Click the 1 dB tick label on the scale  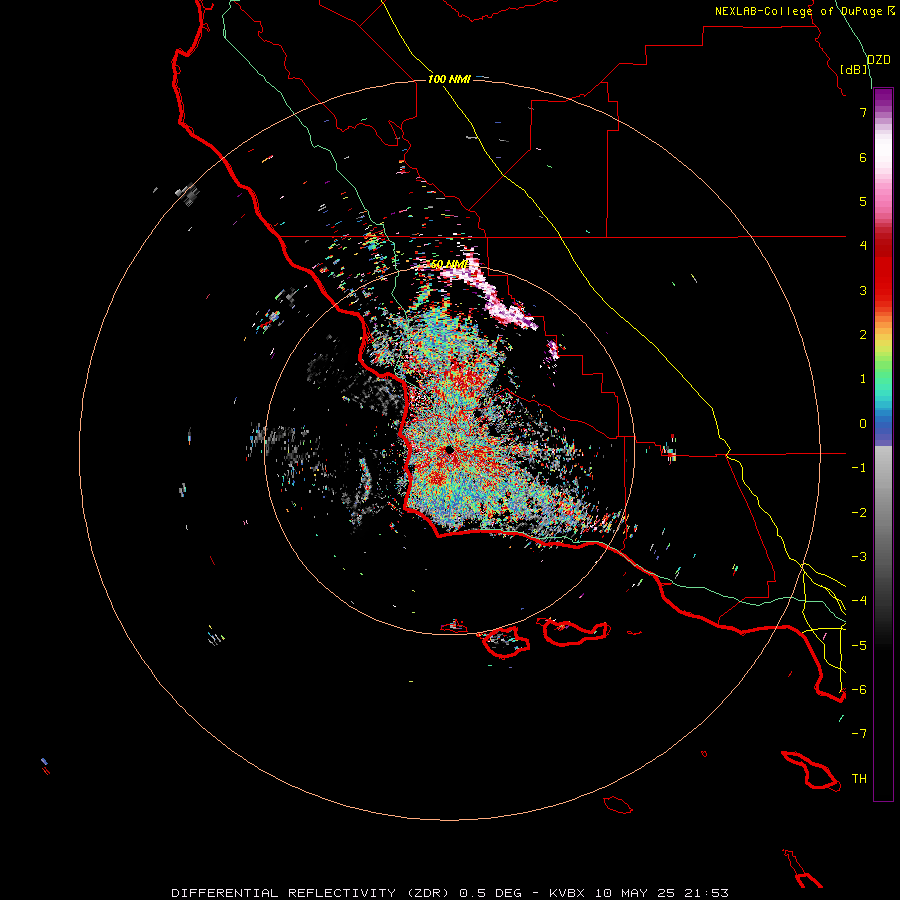[x=863, y=379]
